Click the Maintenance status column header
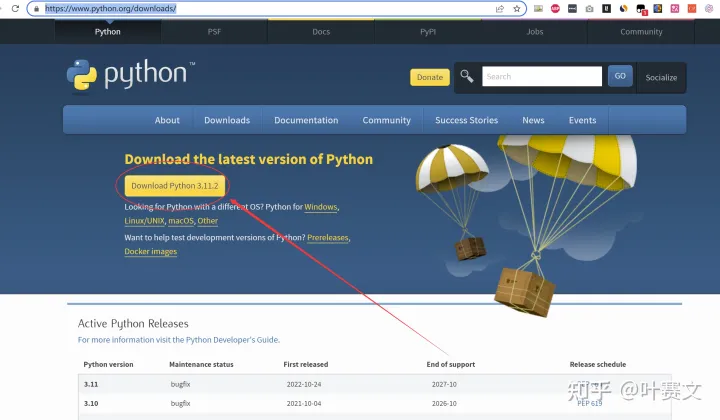This screenshot has width=720, height=420. tap(201, 364)
